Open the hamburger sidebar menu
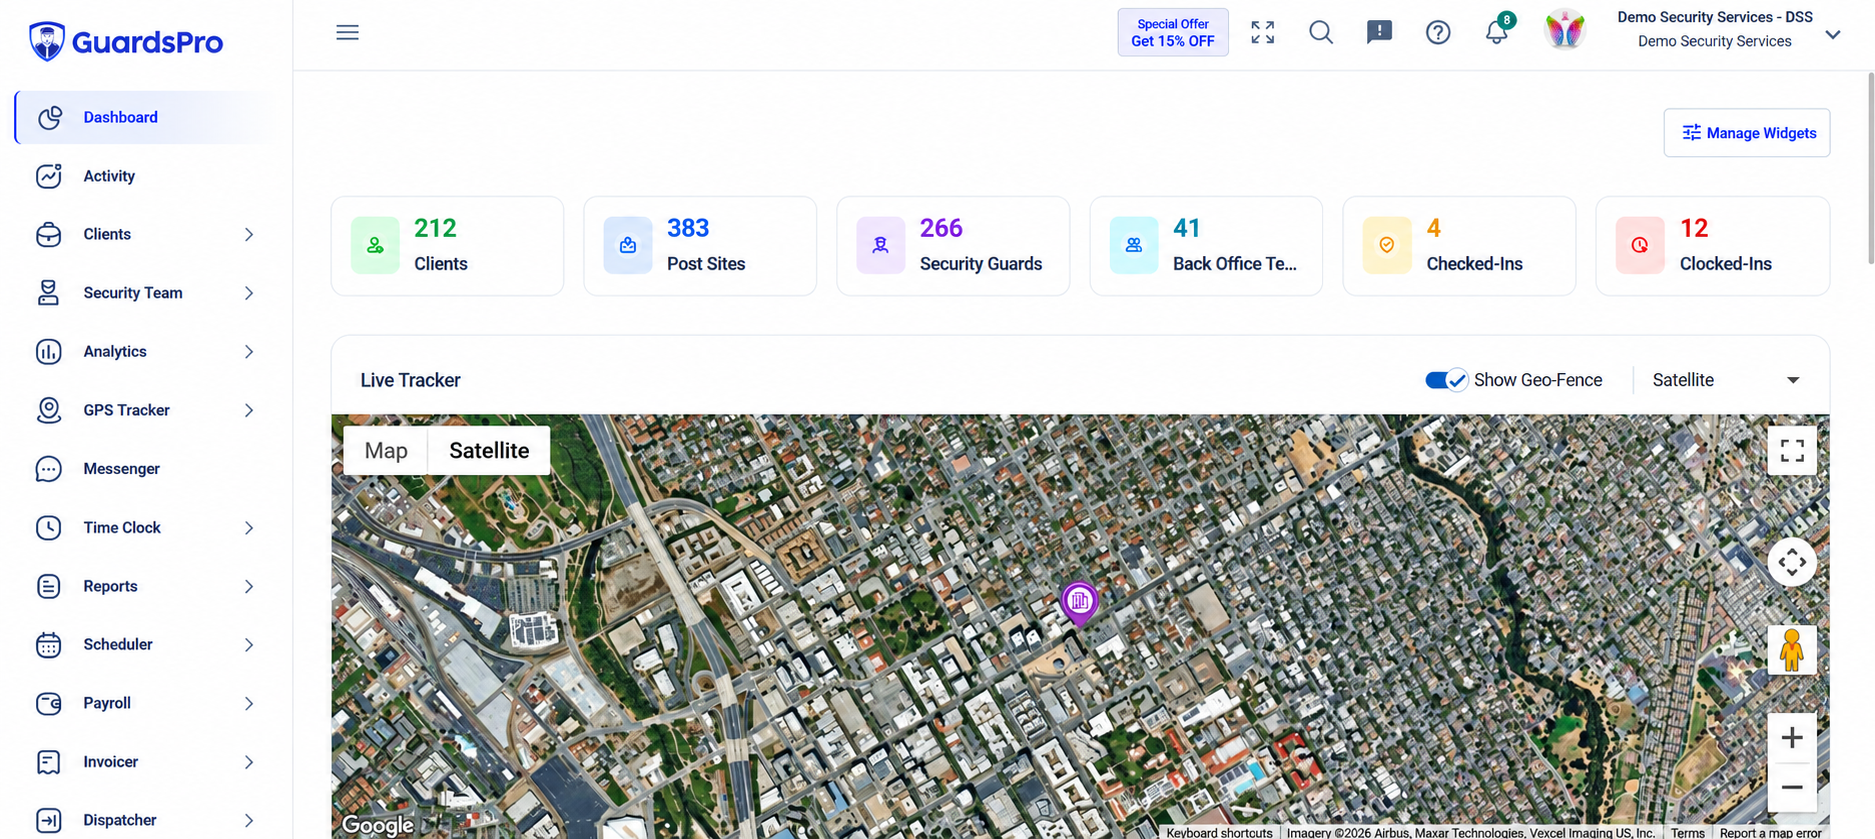 pos(347,33)
